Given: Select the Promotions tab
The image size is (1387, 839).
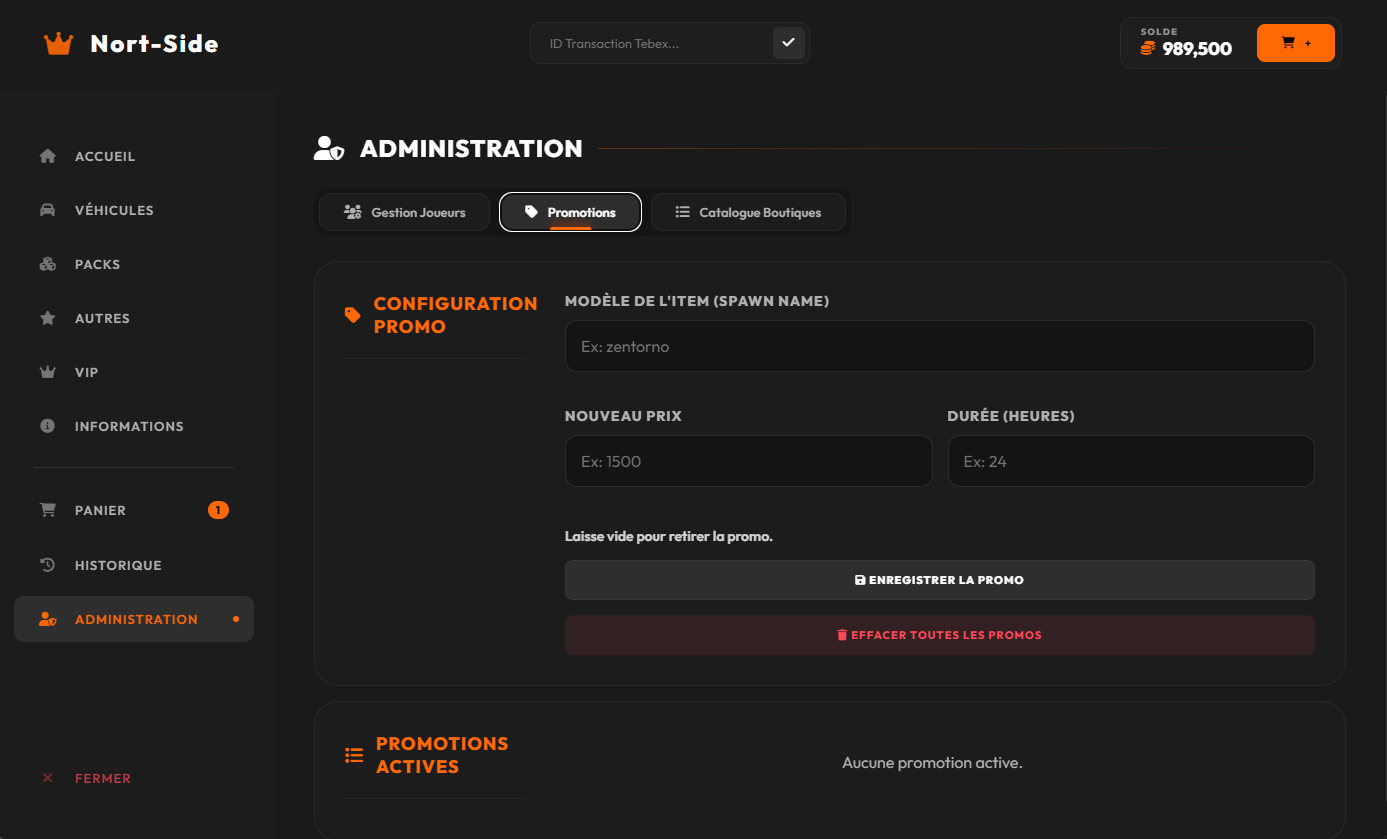Looking at the screenshot, I should (570, 212).
